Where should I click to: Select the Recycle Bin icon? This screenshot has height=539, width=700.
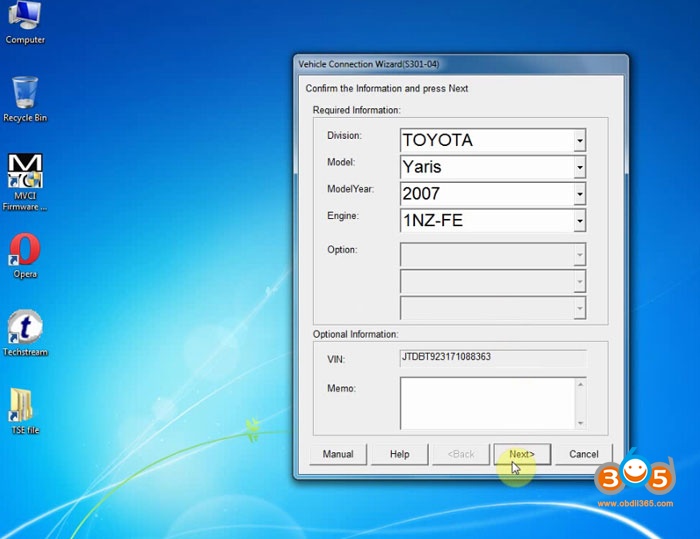(x=25, y=99)
